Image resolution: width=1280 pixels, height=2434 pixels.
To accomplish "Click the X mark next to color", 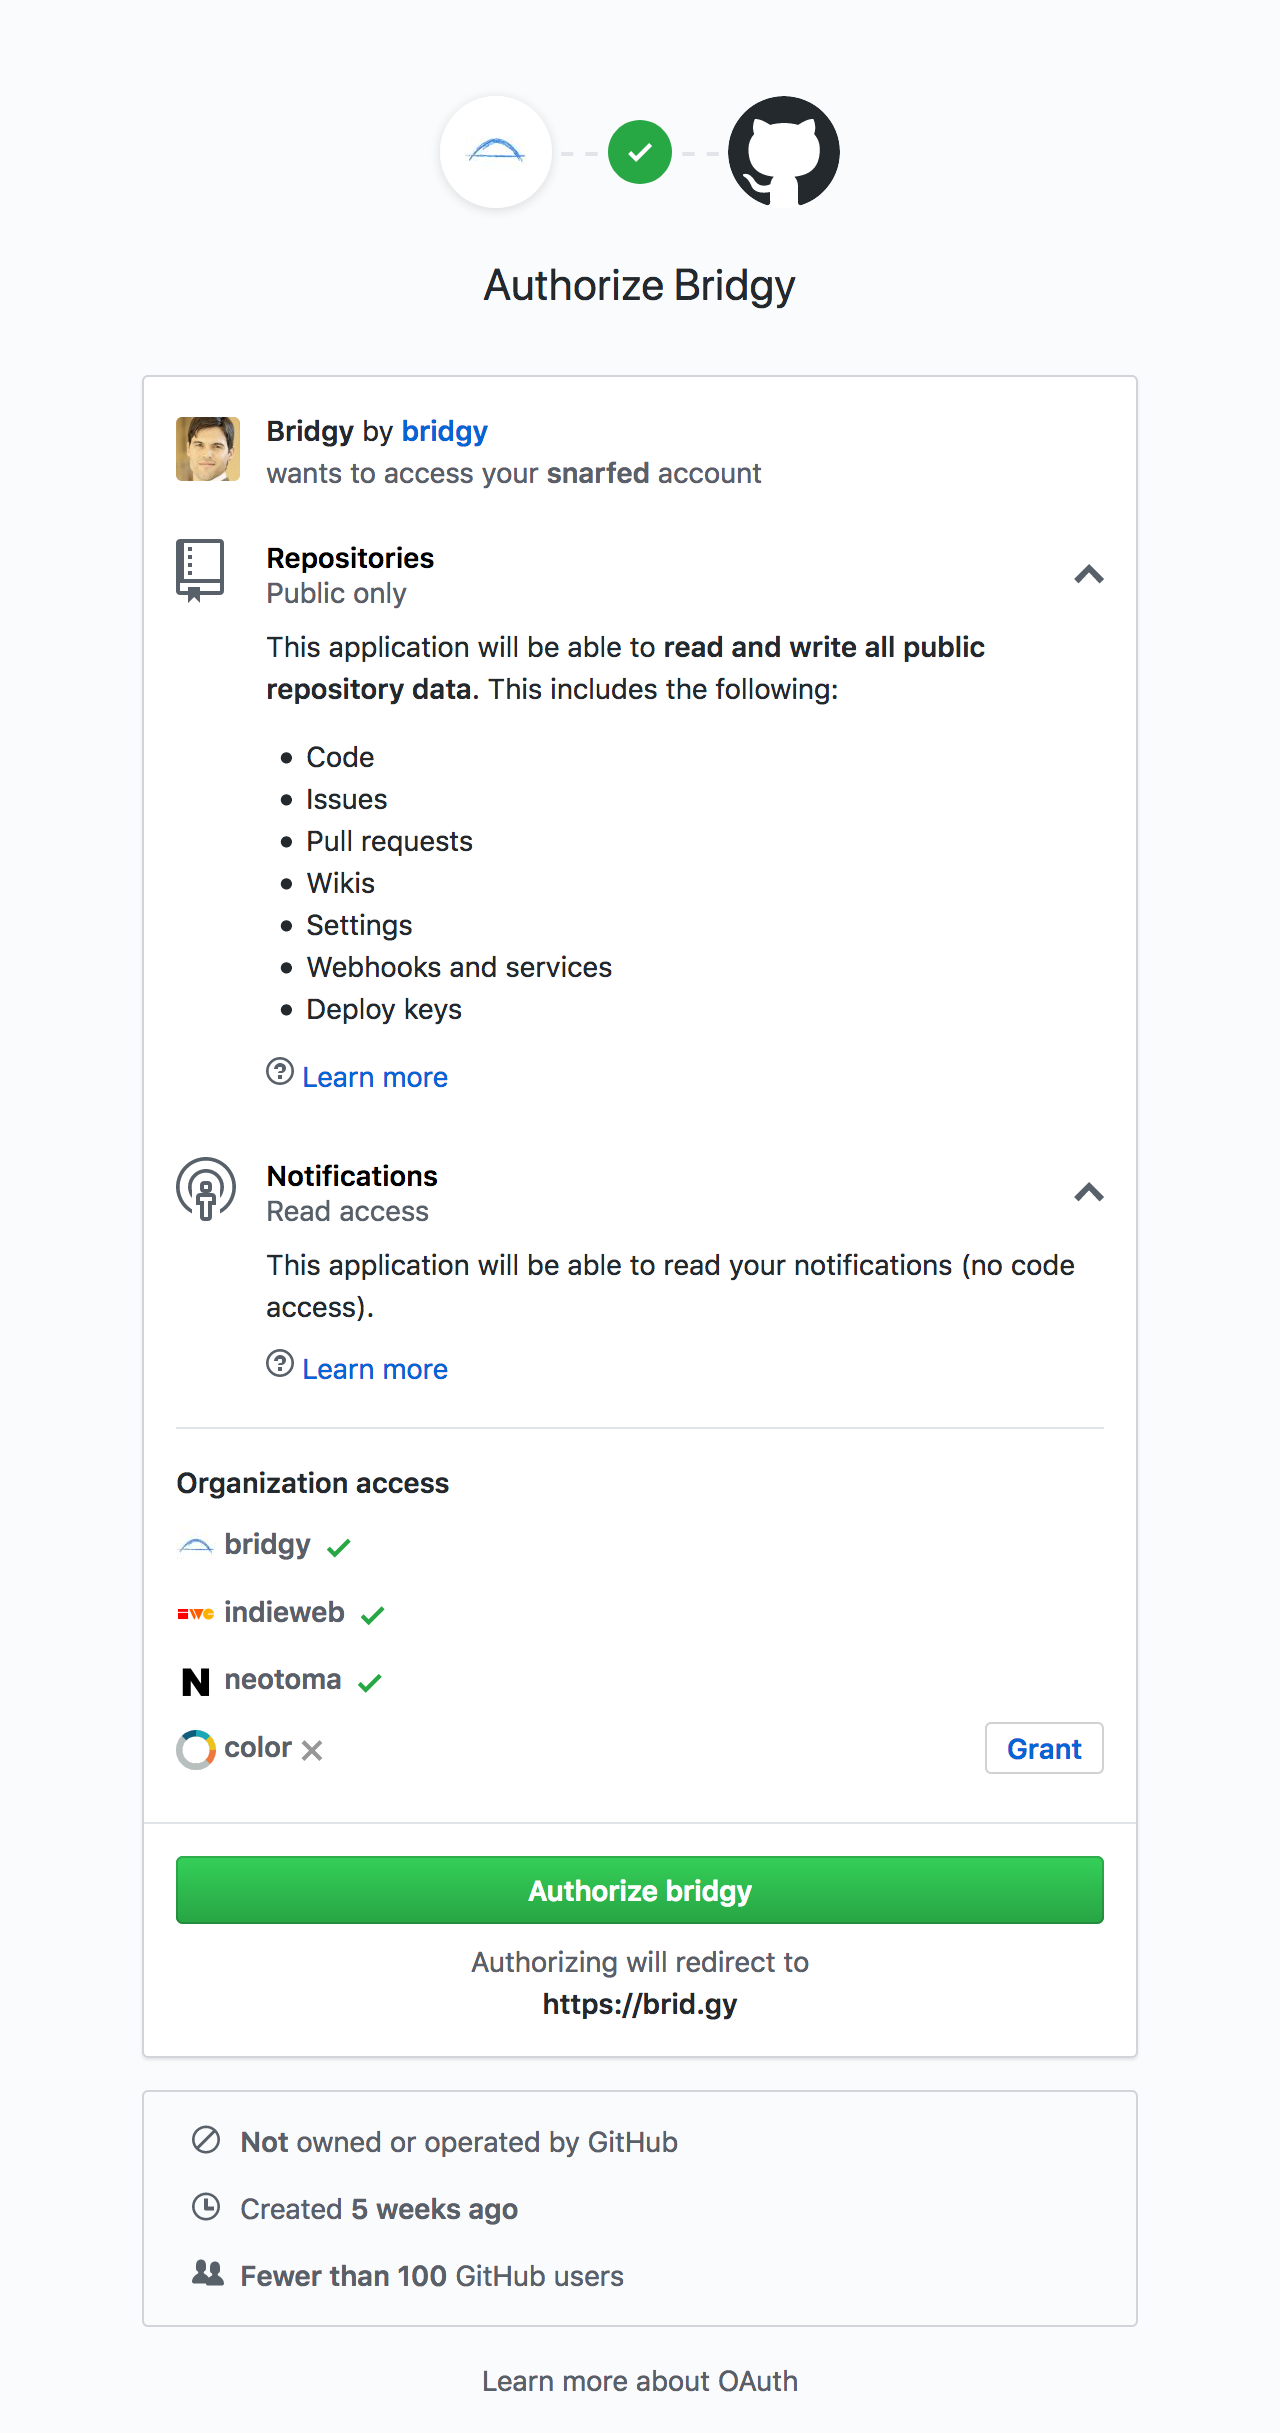I will [x=312, y=1750].
